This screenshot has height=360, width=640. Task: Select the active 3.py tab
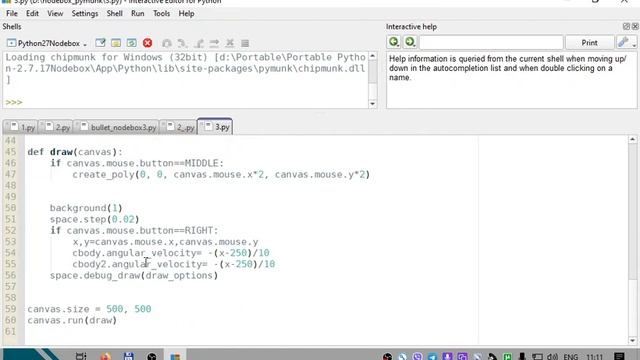(x=215, y=127)
